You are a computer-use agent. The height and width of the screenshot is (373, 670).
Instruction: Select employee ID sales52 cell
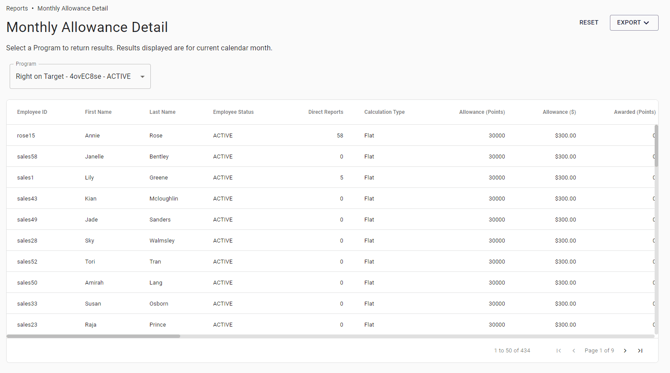click(x=27, y=261)
